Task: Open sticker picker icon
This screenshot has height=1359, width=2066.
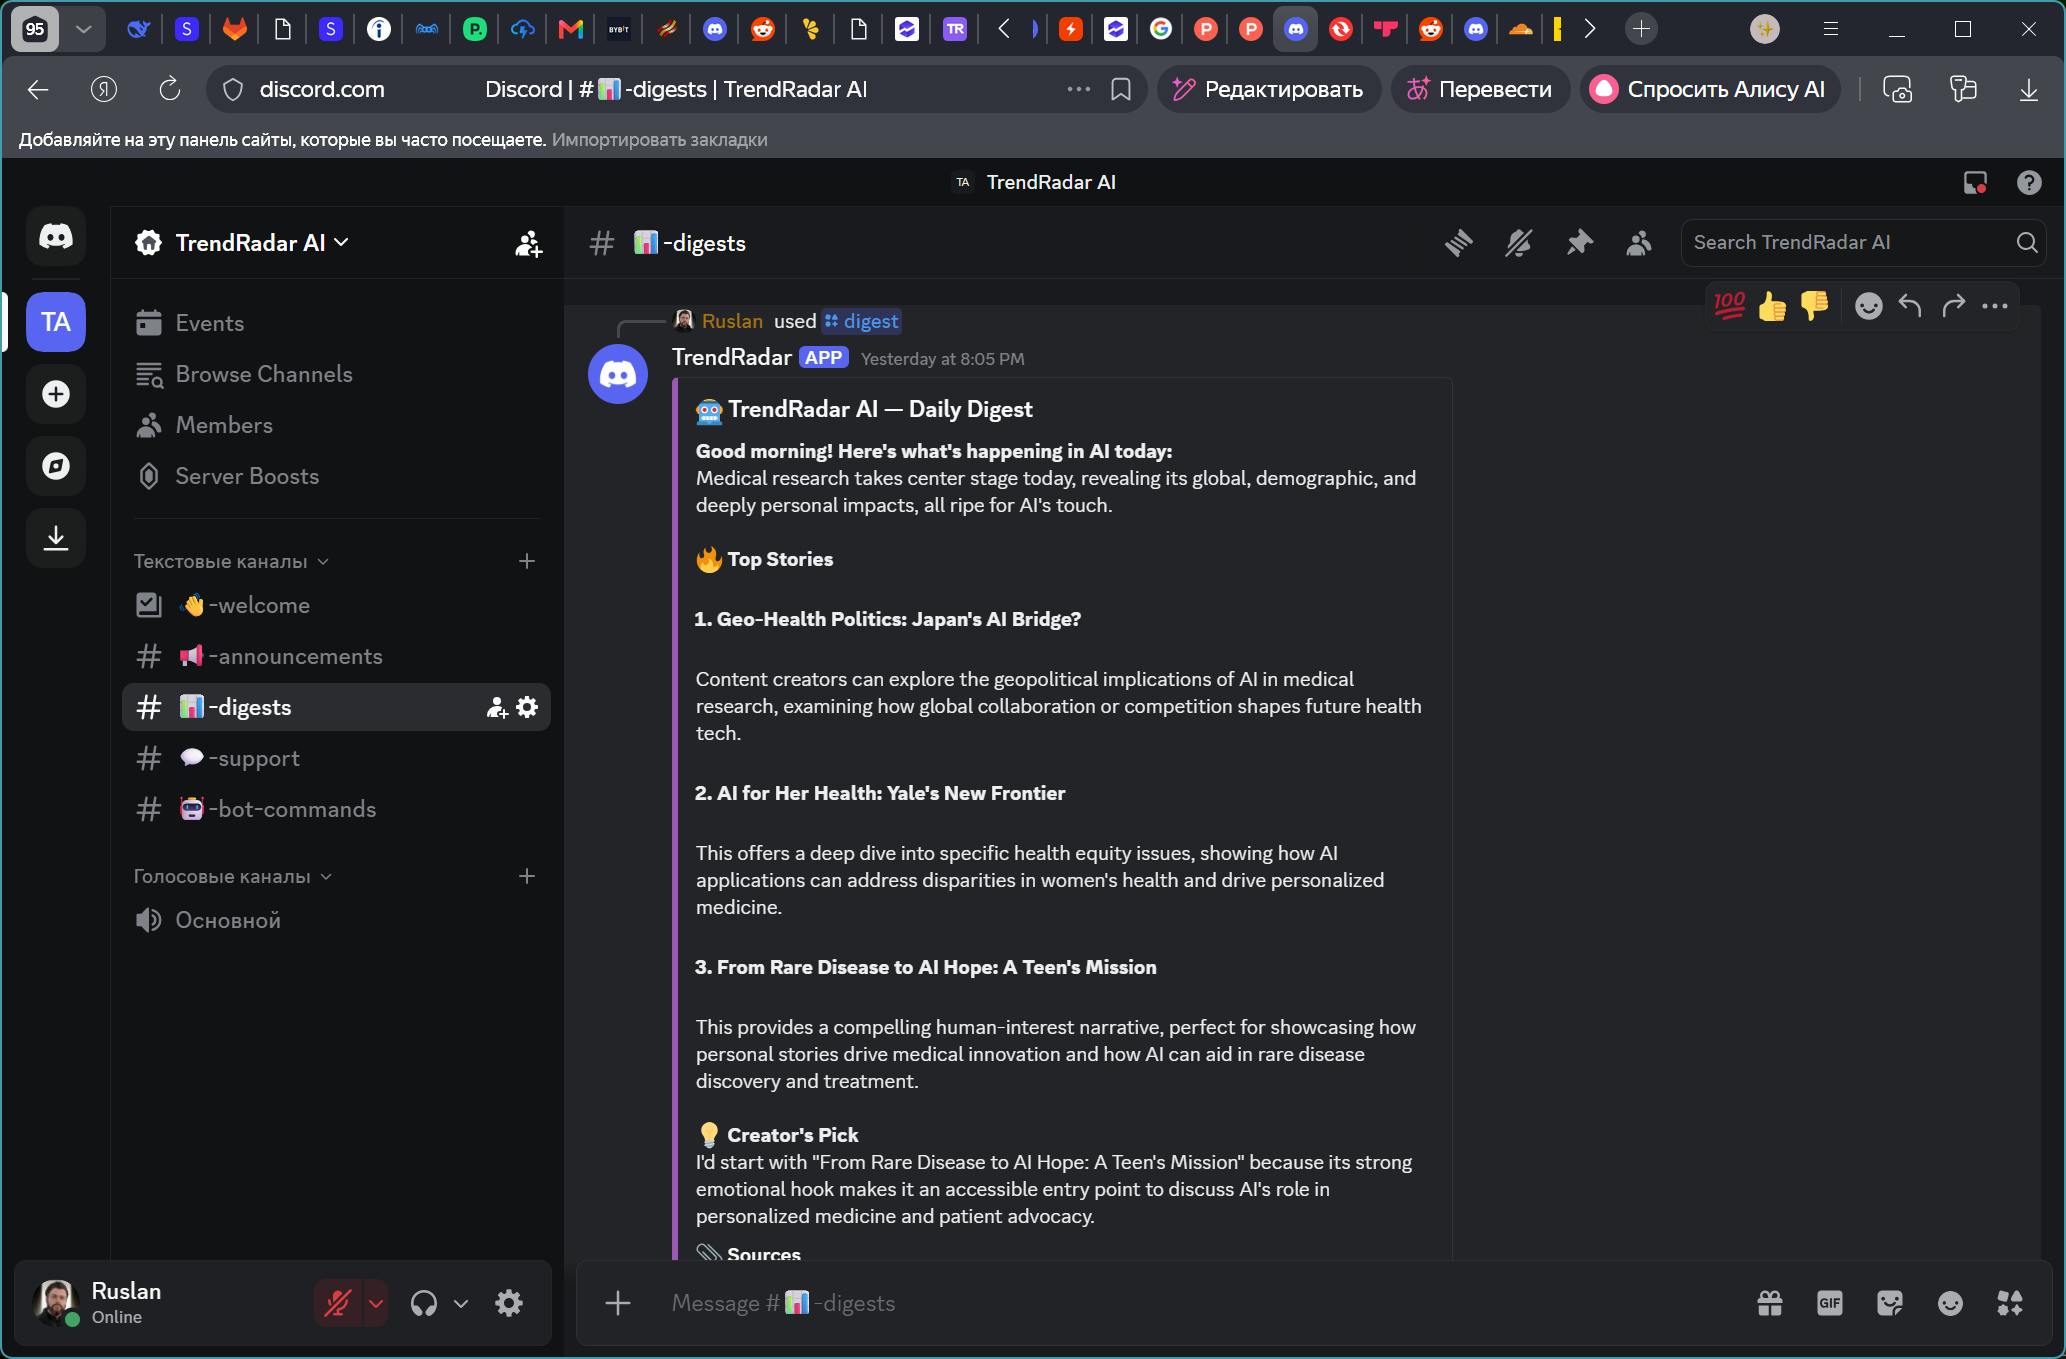Action: pos(1890,1303)
